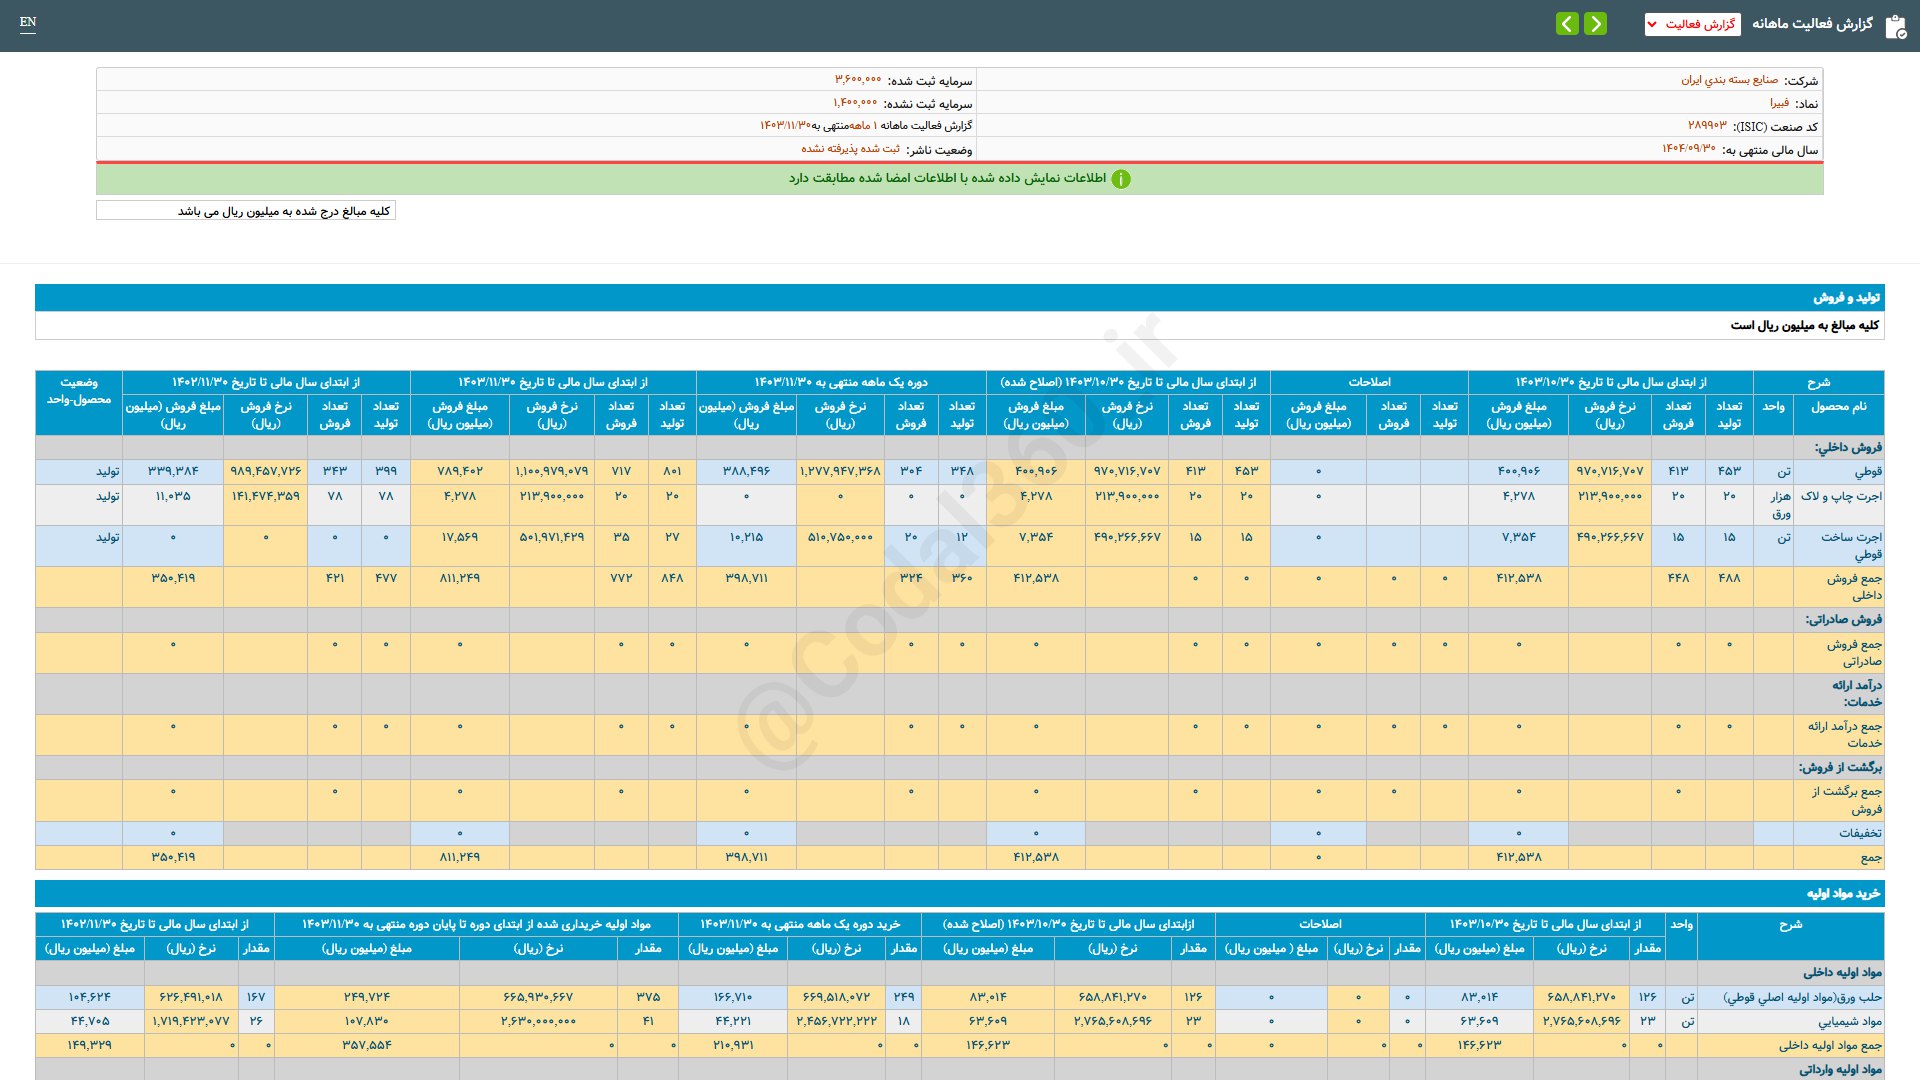Switch language with the EN link
1920x1080 pixels.
28,22
